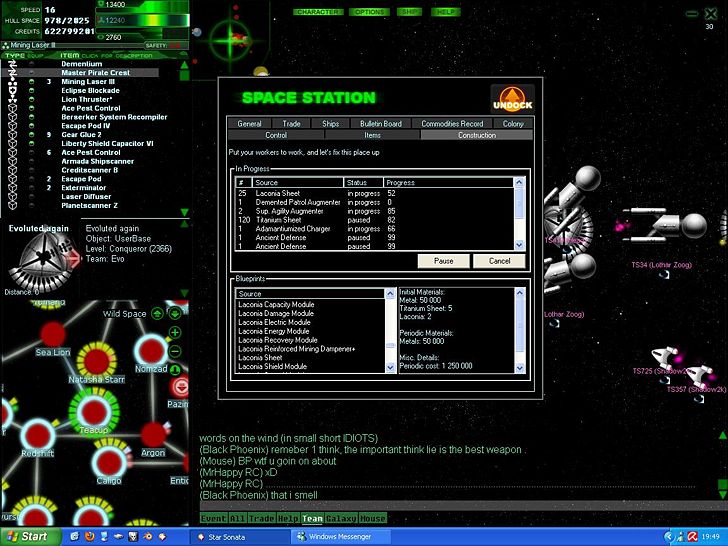
Task: Click the cube icon beside Escape Pod IV
Action: 13,126
